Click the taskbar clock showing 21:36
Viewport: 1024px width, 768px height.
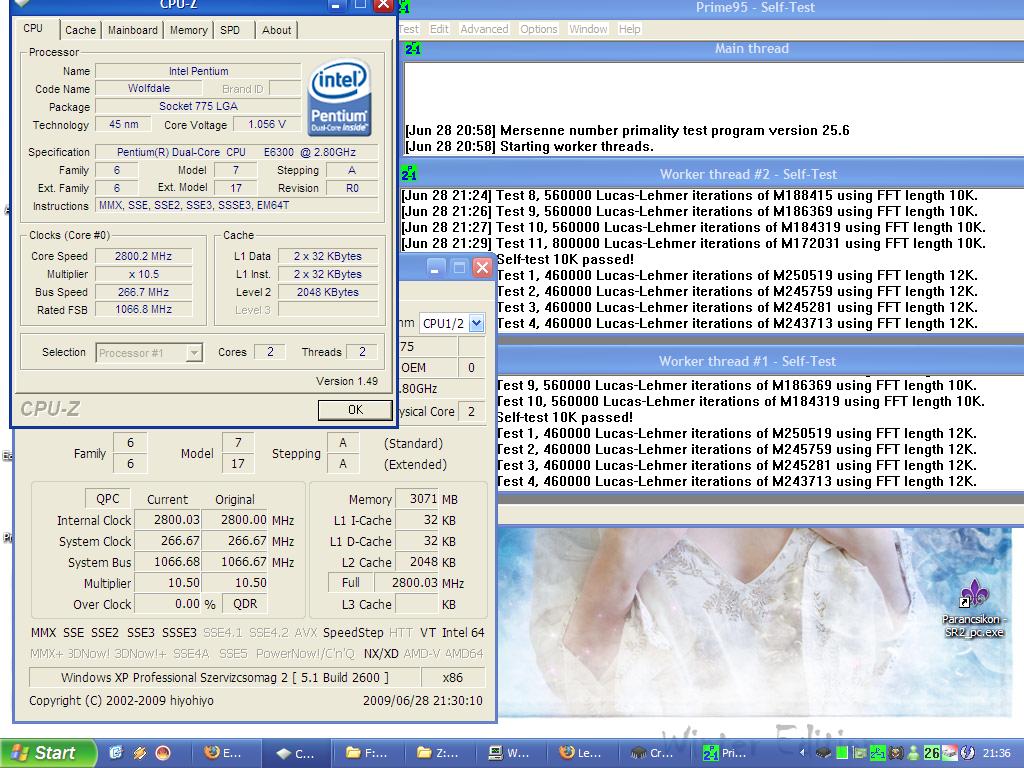(x=997, y=753)
